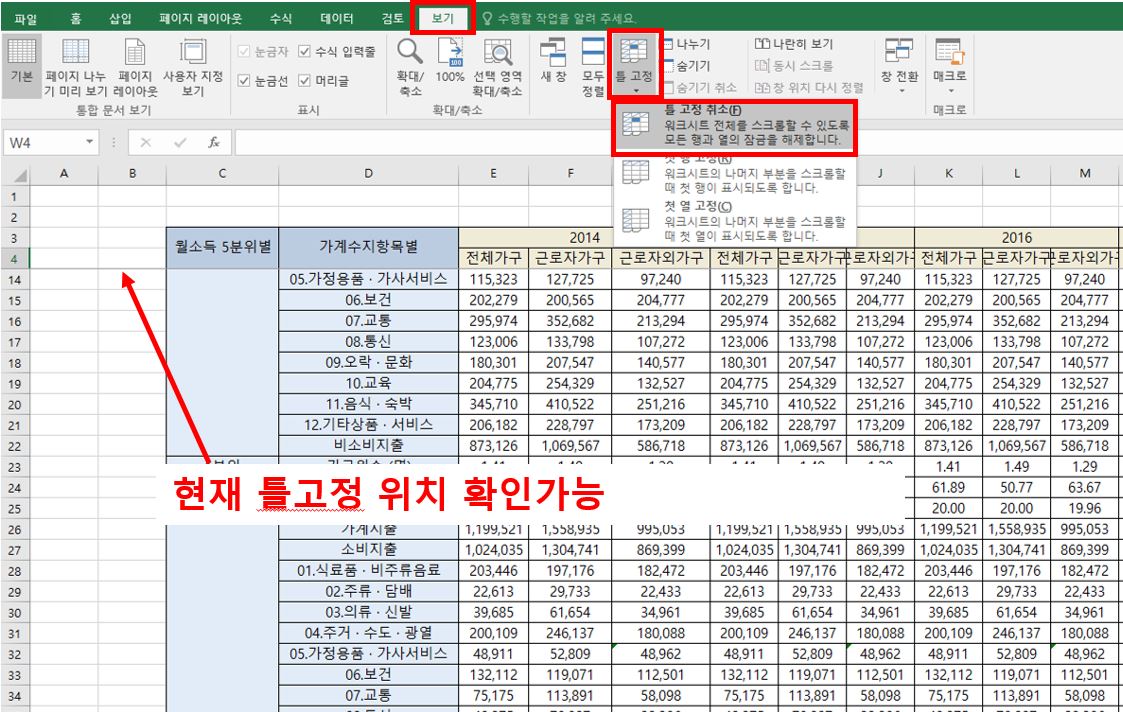
Task: Open the 데이터 tab
Action: click(337, 19)
